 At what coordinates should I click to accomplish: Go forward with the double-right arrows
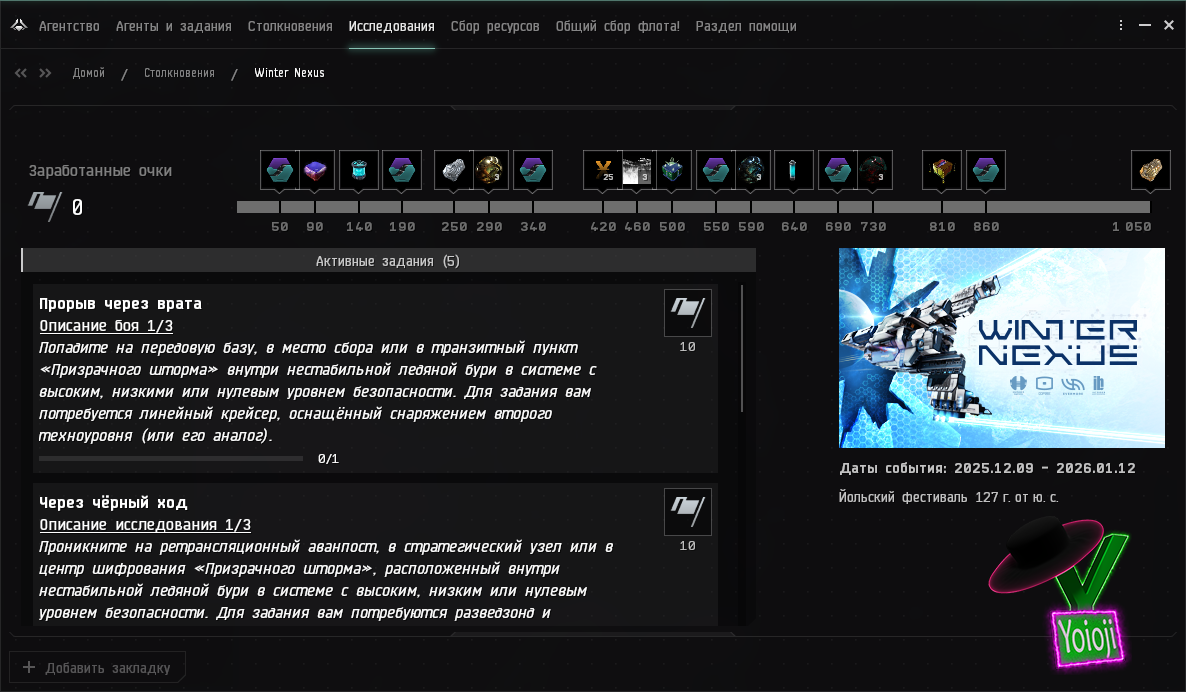tap(45, 73)
